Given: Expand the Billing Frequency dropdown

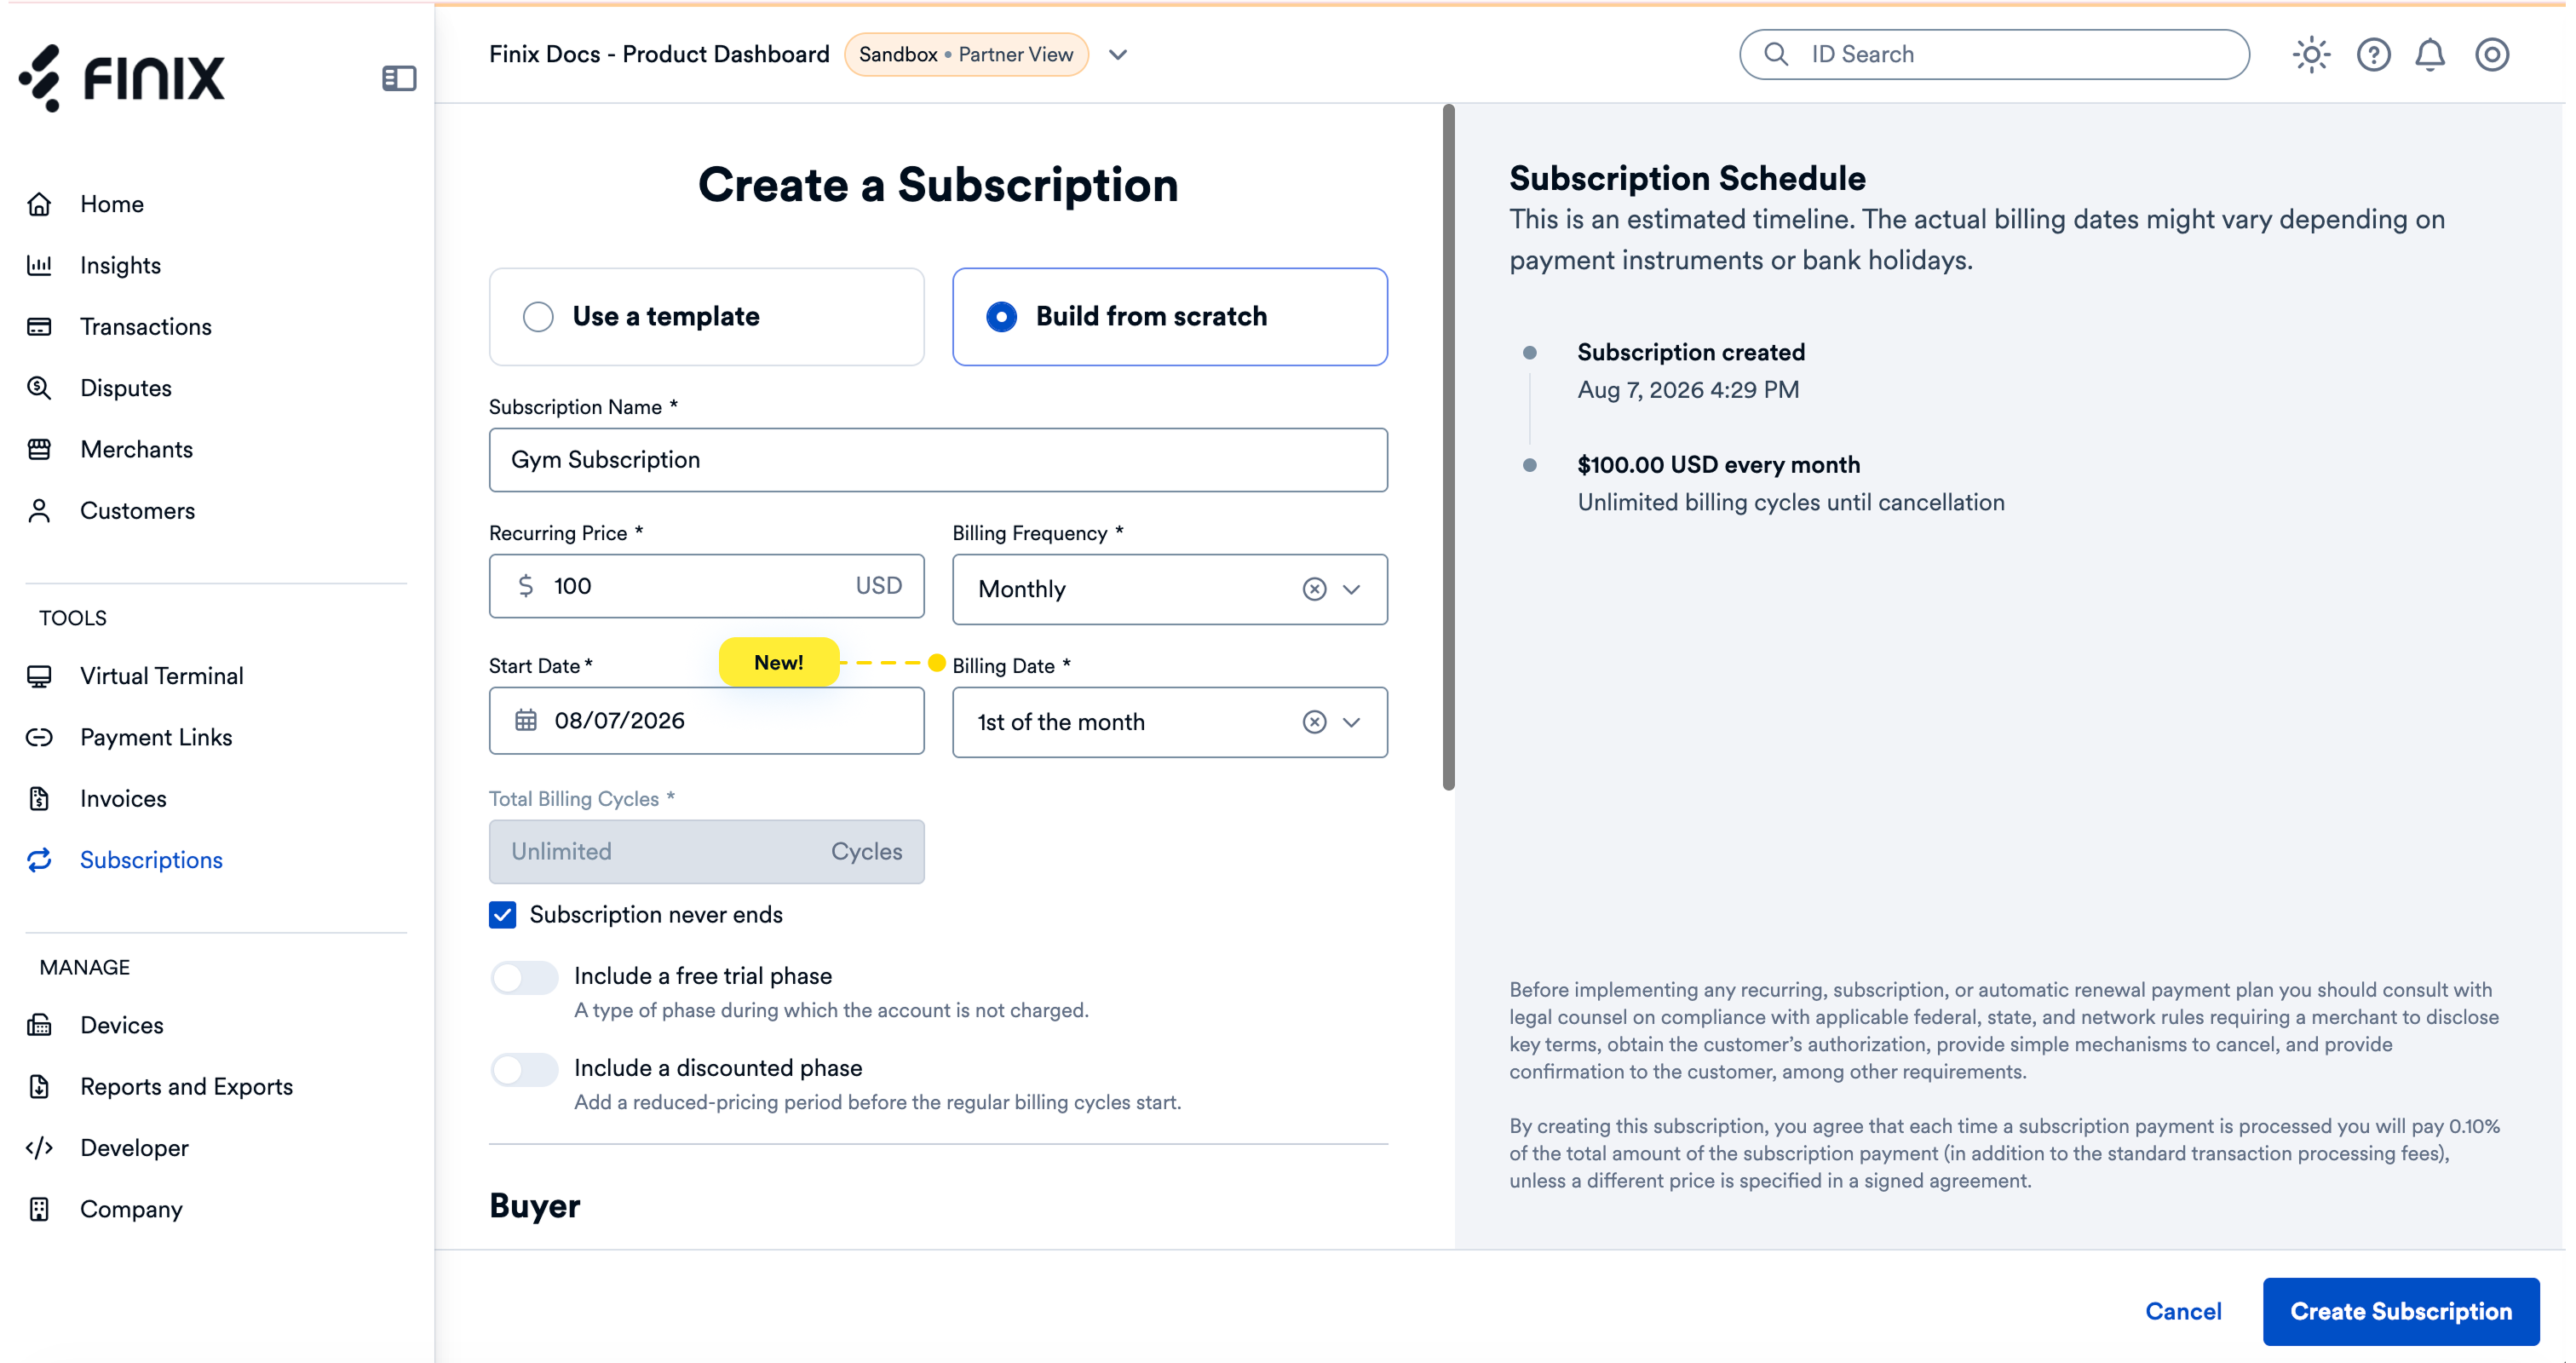Looking at the screenshot, I should (x=1352, y=589).
